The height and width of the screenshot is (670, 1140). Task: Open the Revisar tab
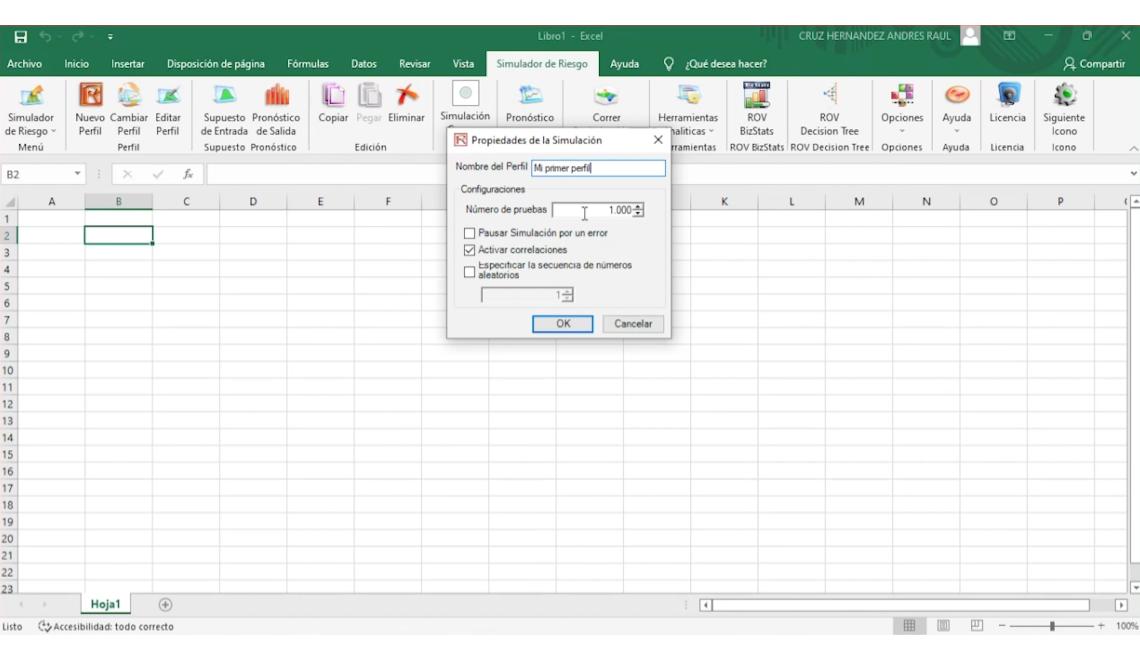click(x=414, y=64)
